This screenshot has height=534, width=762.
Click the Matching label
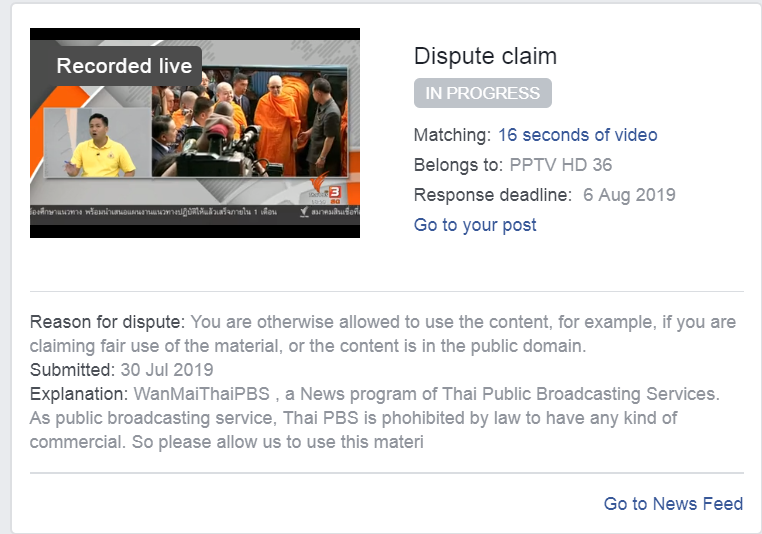[x=452, y=135]
